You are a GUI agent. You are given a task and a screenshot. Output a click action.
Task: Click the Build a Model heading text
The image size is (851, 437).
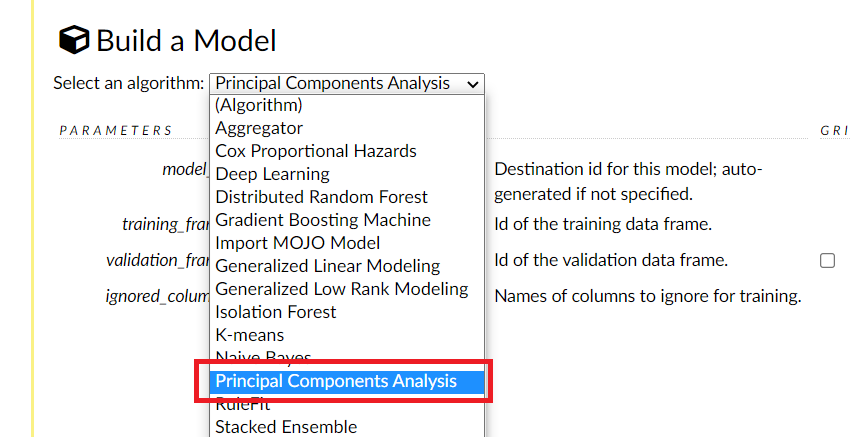pos(186,41)
